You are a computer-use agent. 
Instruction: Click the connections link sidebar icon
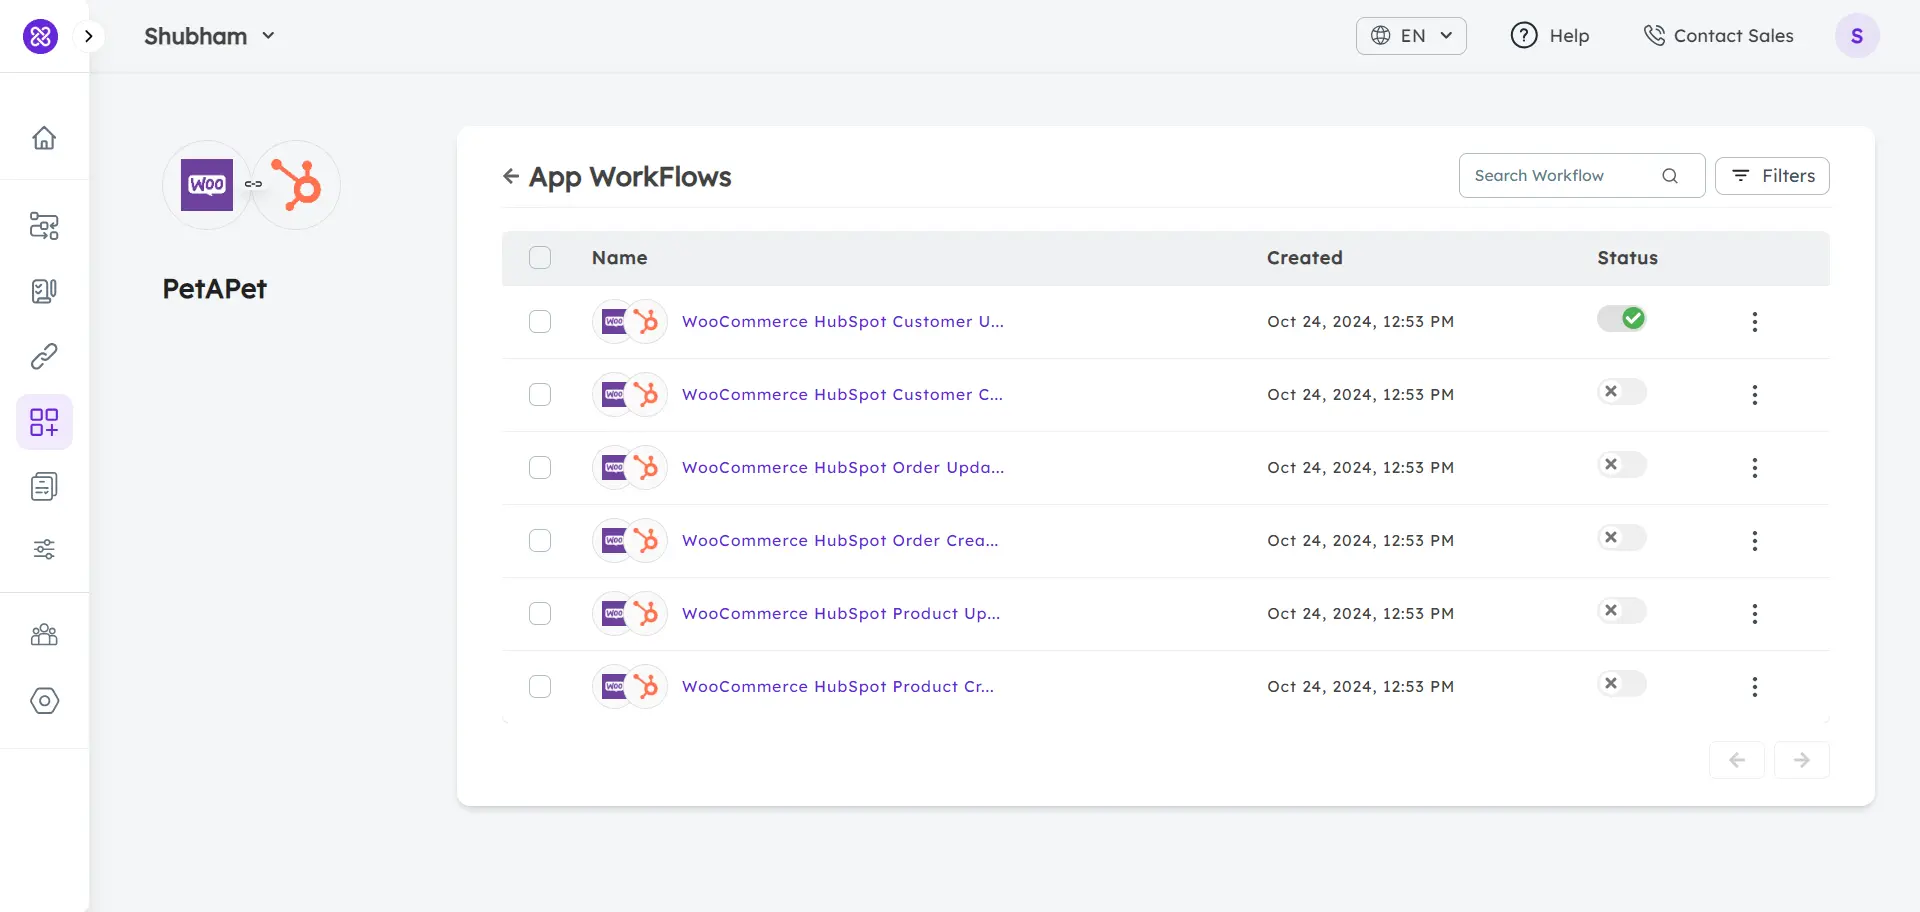click(44, 356)
